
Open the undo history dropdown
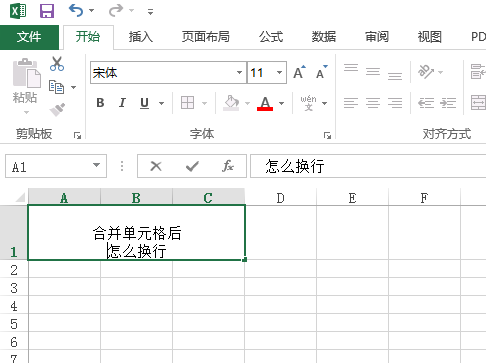pos(91,11)
